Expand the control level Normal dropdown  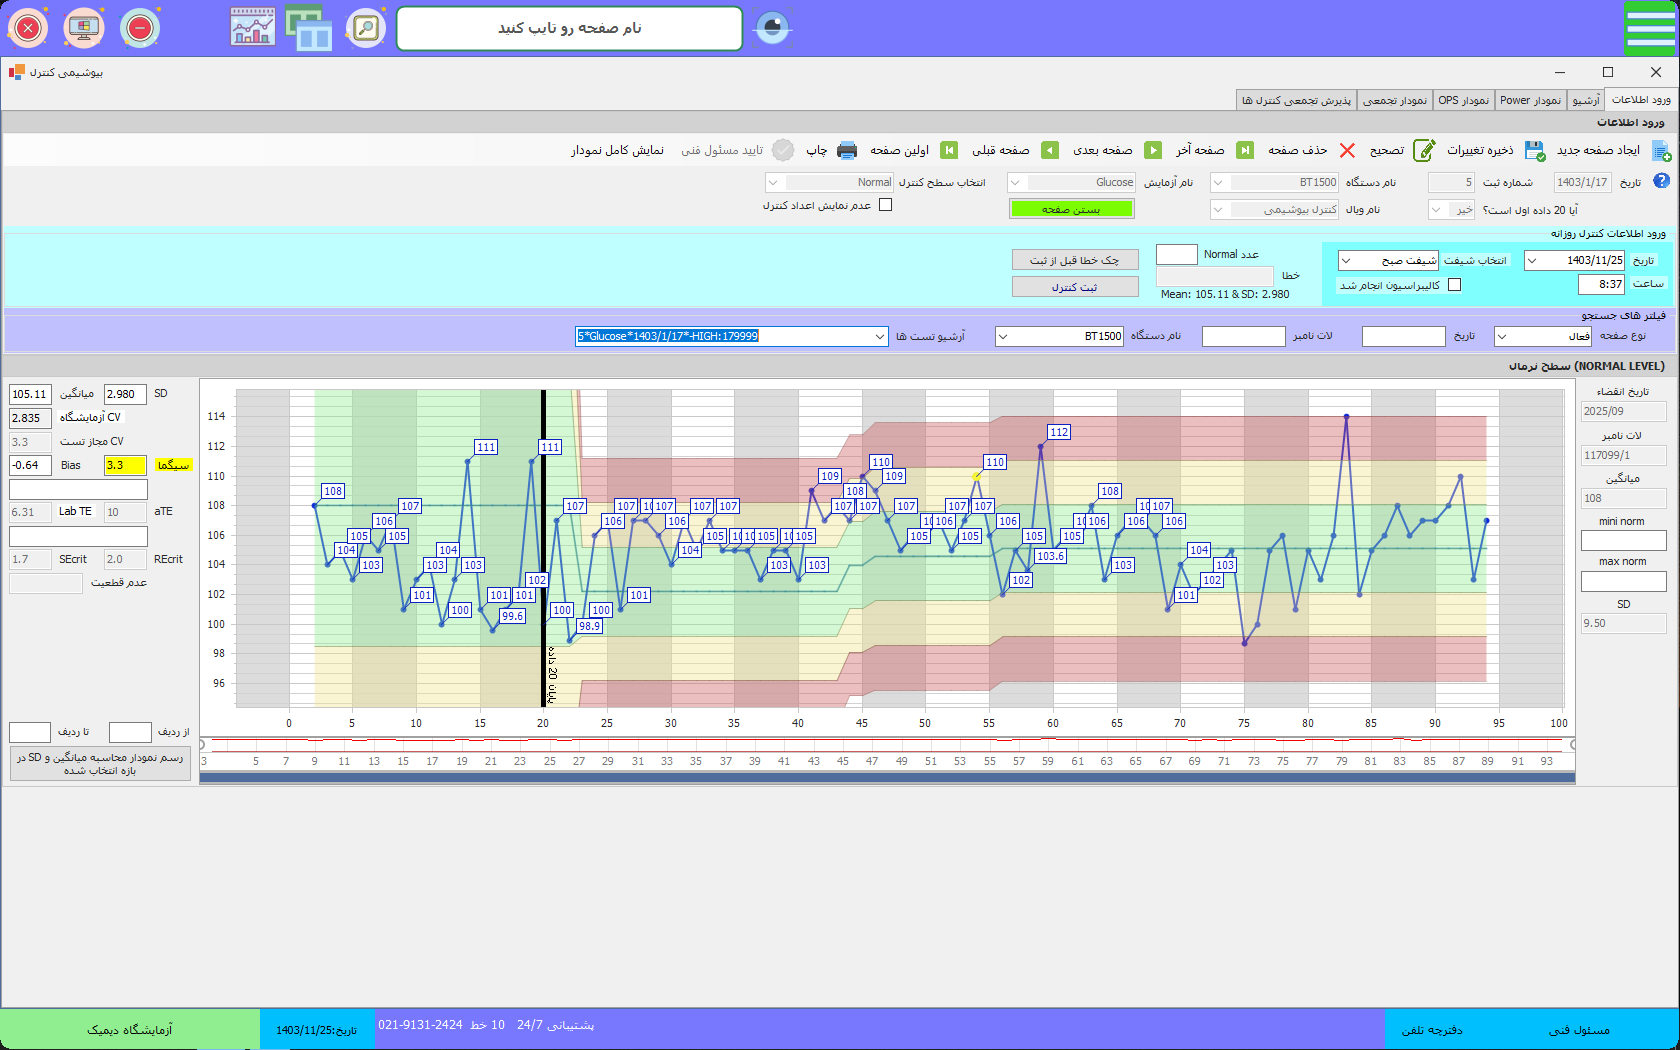click(773, 182)
